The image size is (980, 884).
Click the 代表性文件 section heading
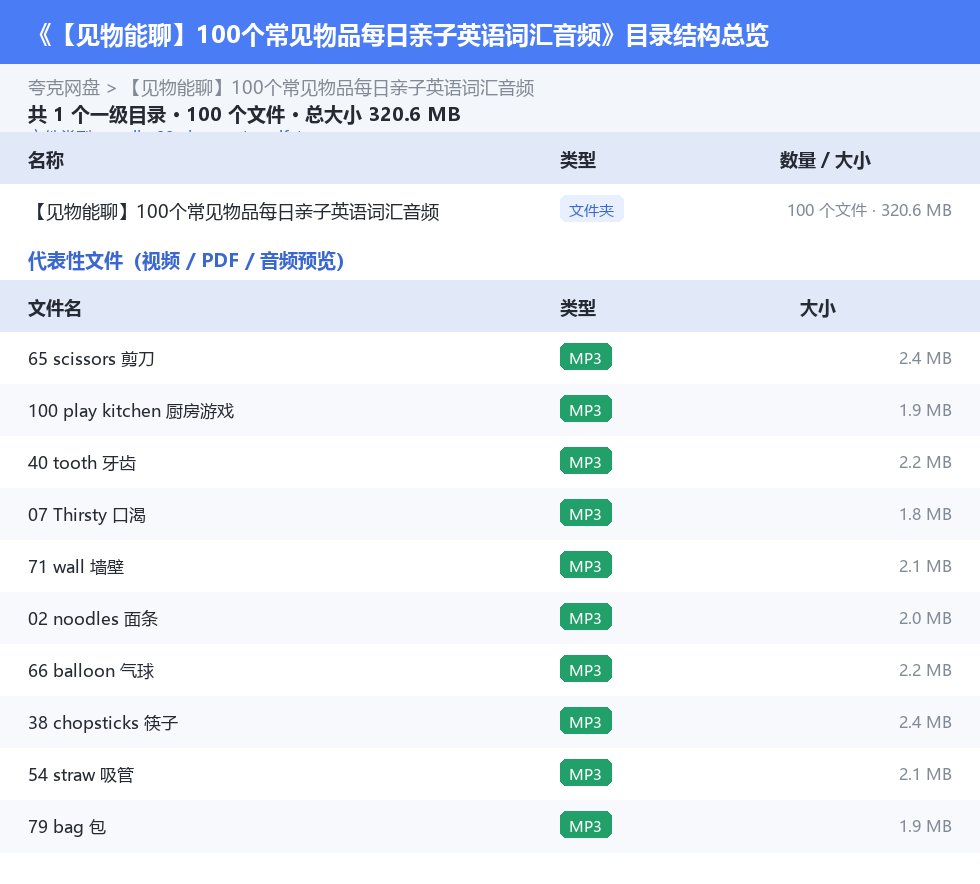point(186,261)
